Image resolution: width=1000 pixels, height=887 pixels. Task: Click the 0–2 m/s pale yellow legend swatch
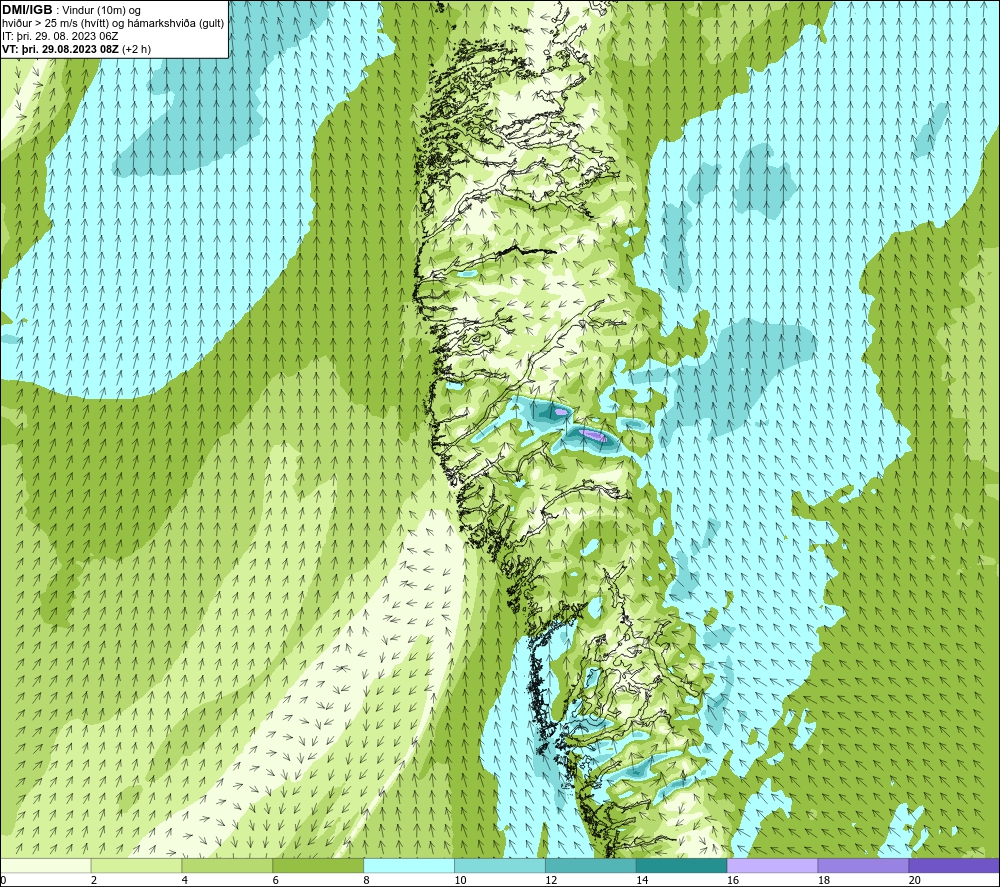[45, 865]
